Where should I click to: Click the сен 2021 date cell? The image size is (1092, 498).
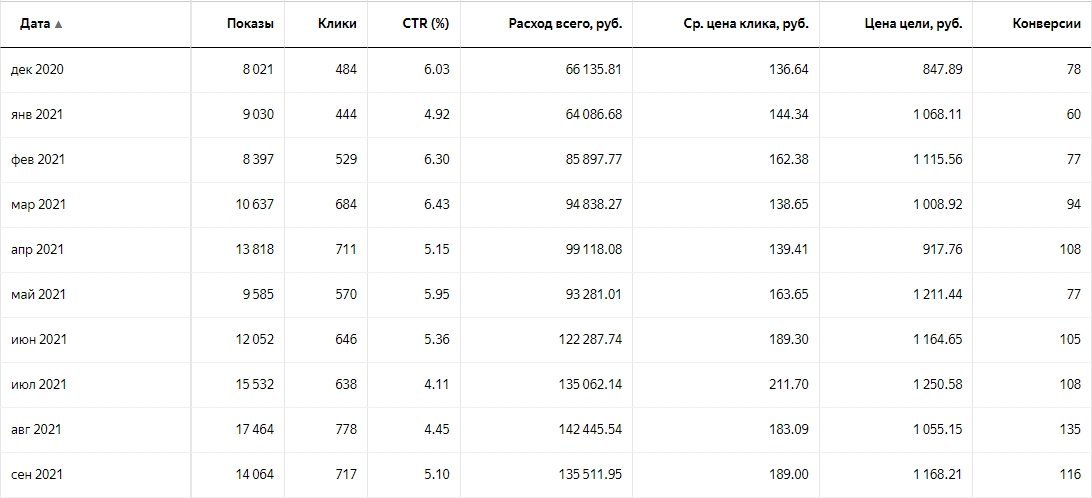coord(37,474)
